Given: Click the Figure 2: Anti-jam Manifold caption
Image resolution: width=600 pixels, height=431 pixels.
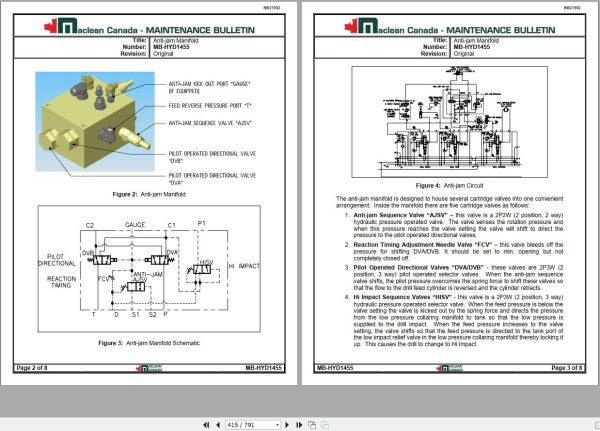Looking at the screenshot, I should click(x=149, y=194).
